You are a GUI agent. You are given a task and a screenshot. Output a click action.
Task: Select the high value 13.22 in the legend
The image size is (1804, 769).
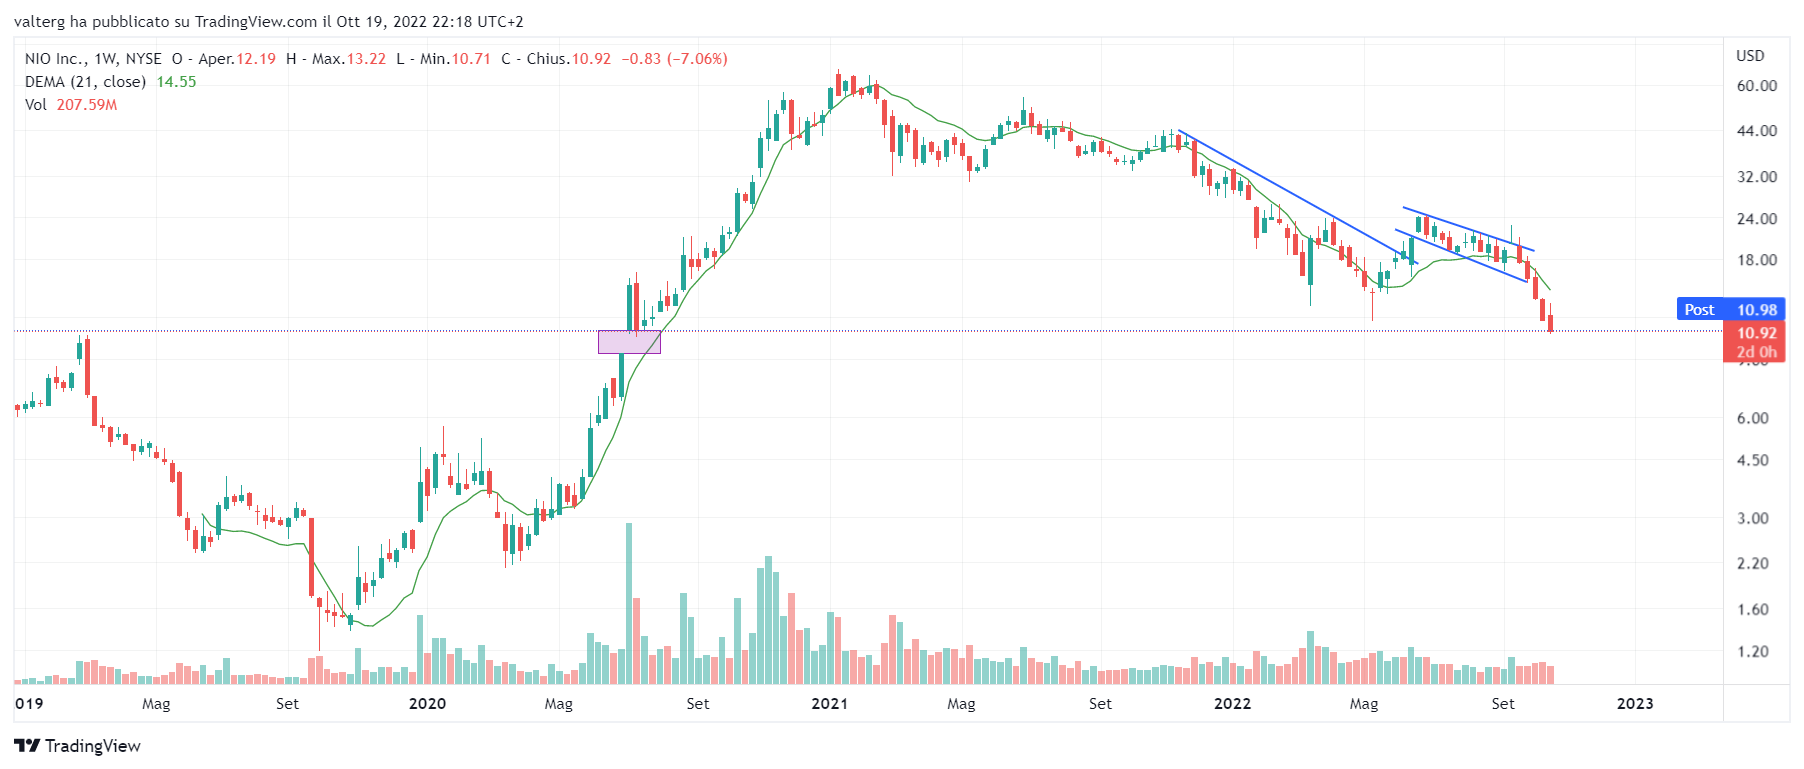[x=366, y=59]
